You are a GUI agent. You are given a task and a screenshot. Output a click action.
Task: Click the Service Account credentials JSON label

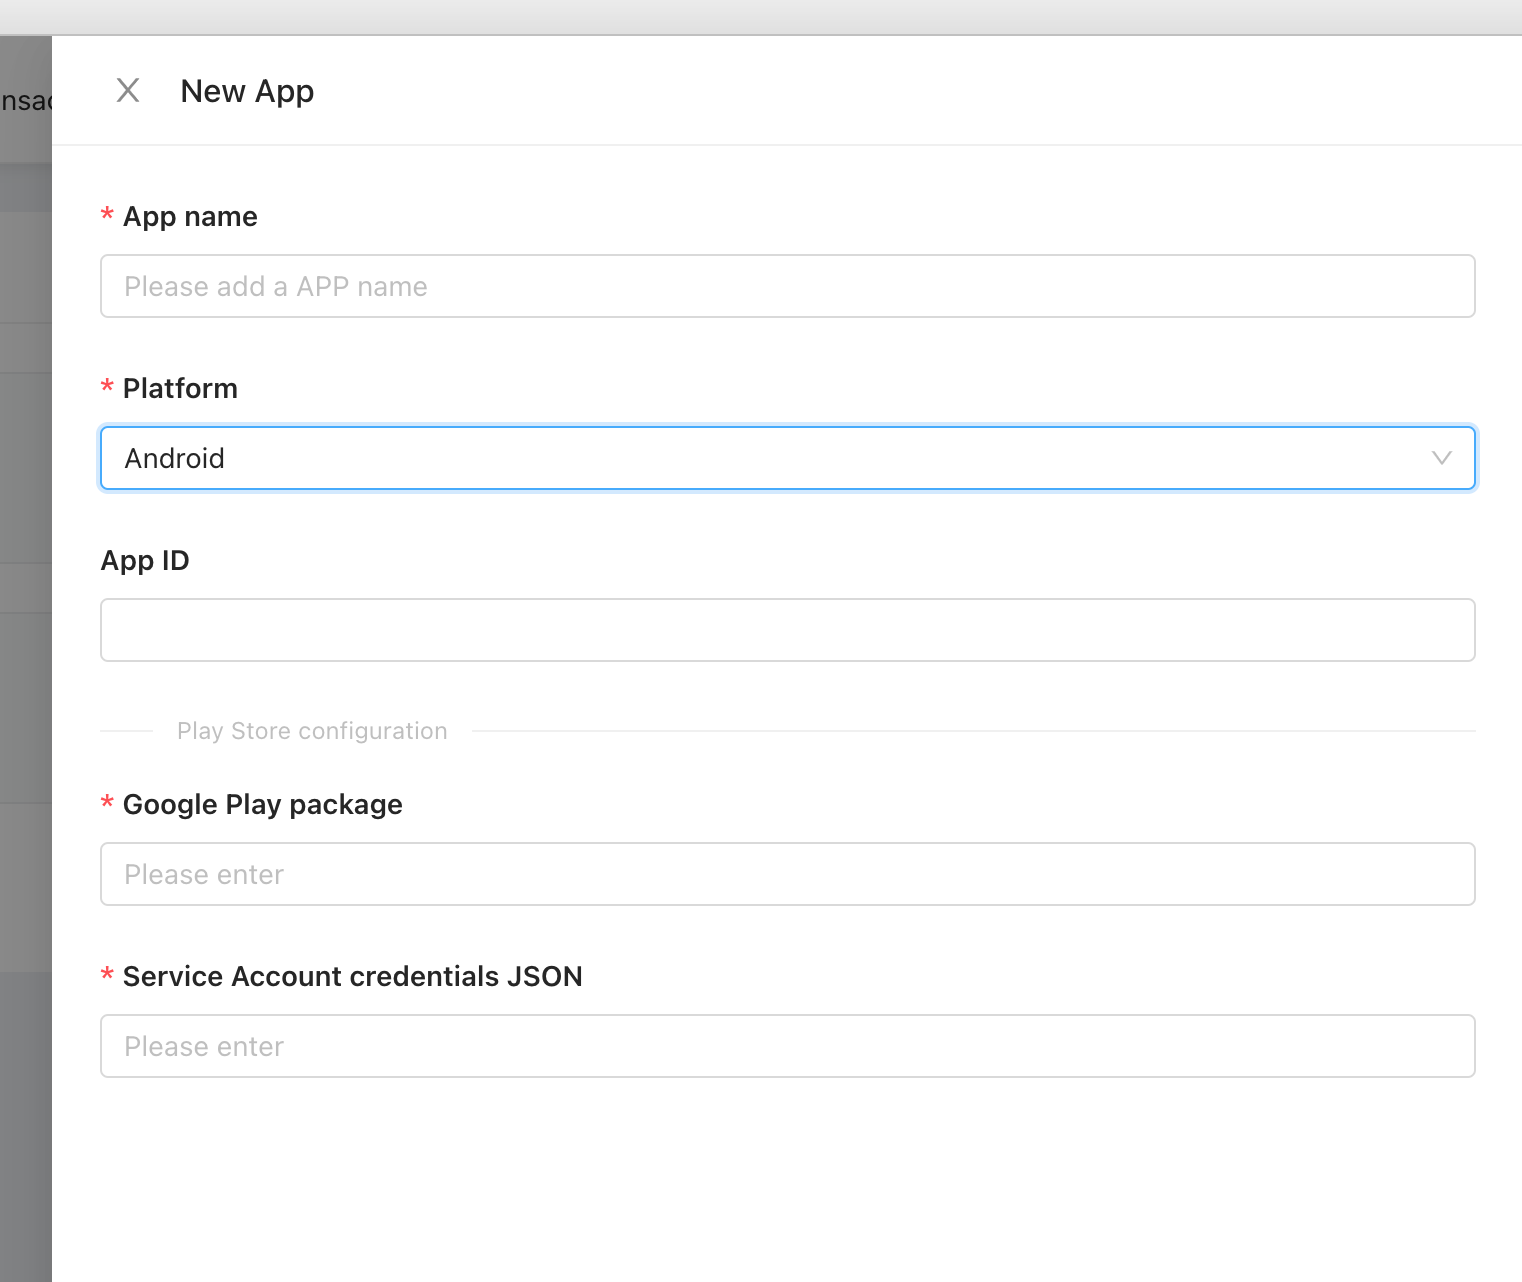[352, 977]
